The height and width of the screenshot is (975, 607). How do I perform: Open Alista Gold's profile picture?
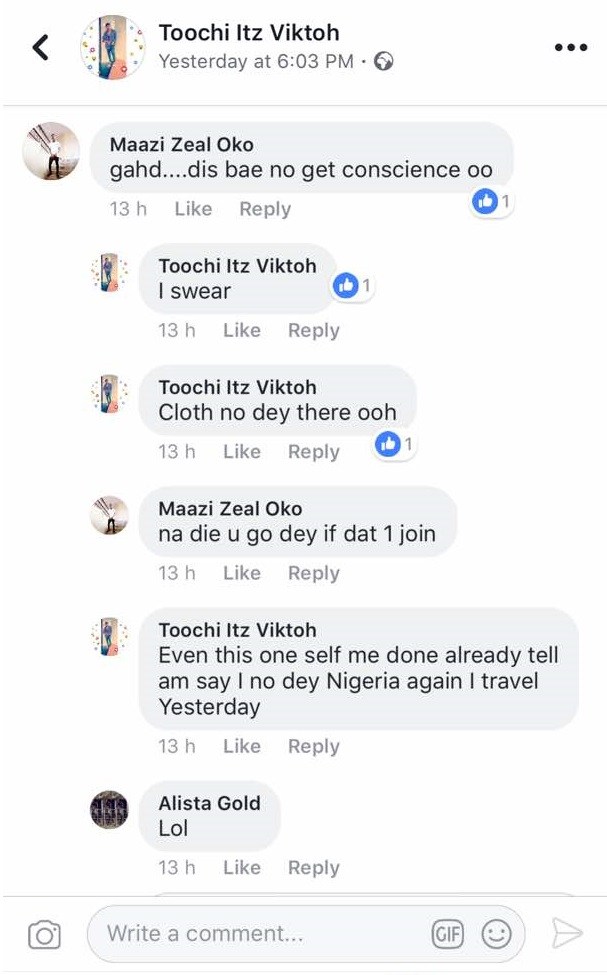(109, 809)
